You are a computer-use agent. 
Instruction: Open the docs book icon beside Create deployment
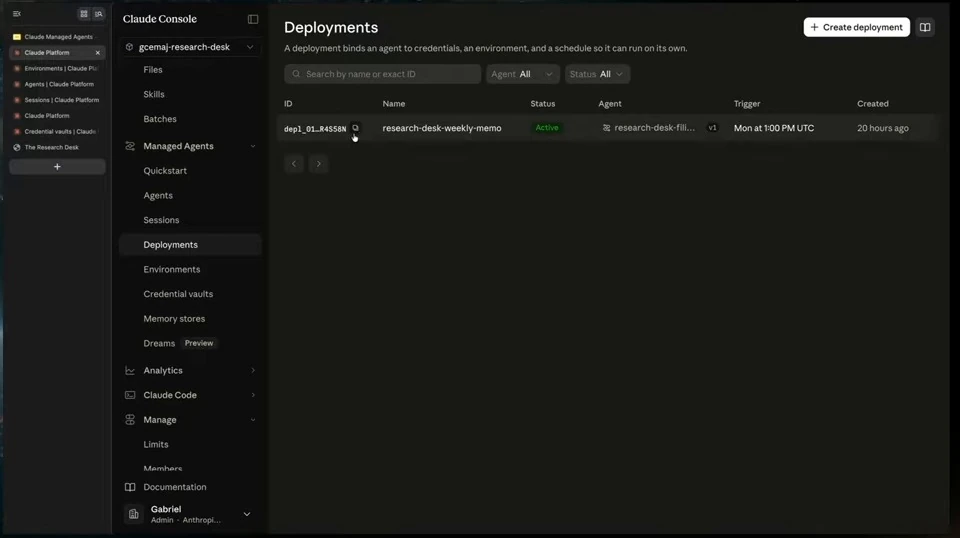click(925, 27)
